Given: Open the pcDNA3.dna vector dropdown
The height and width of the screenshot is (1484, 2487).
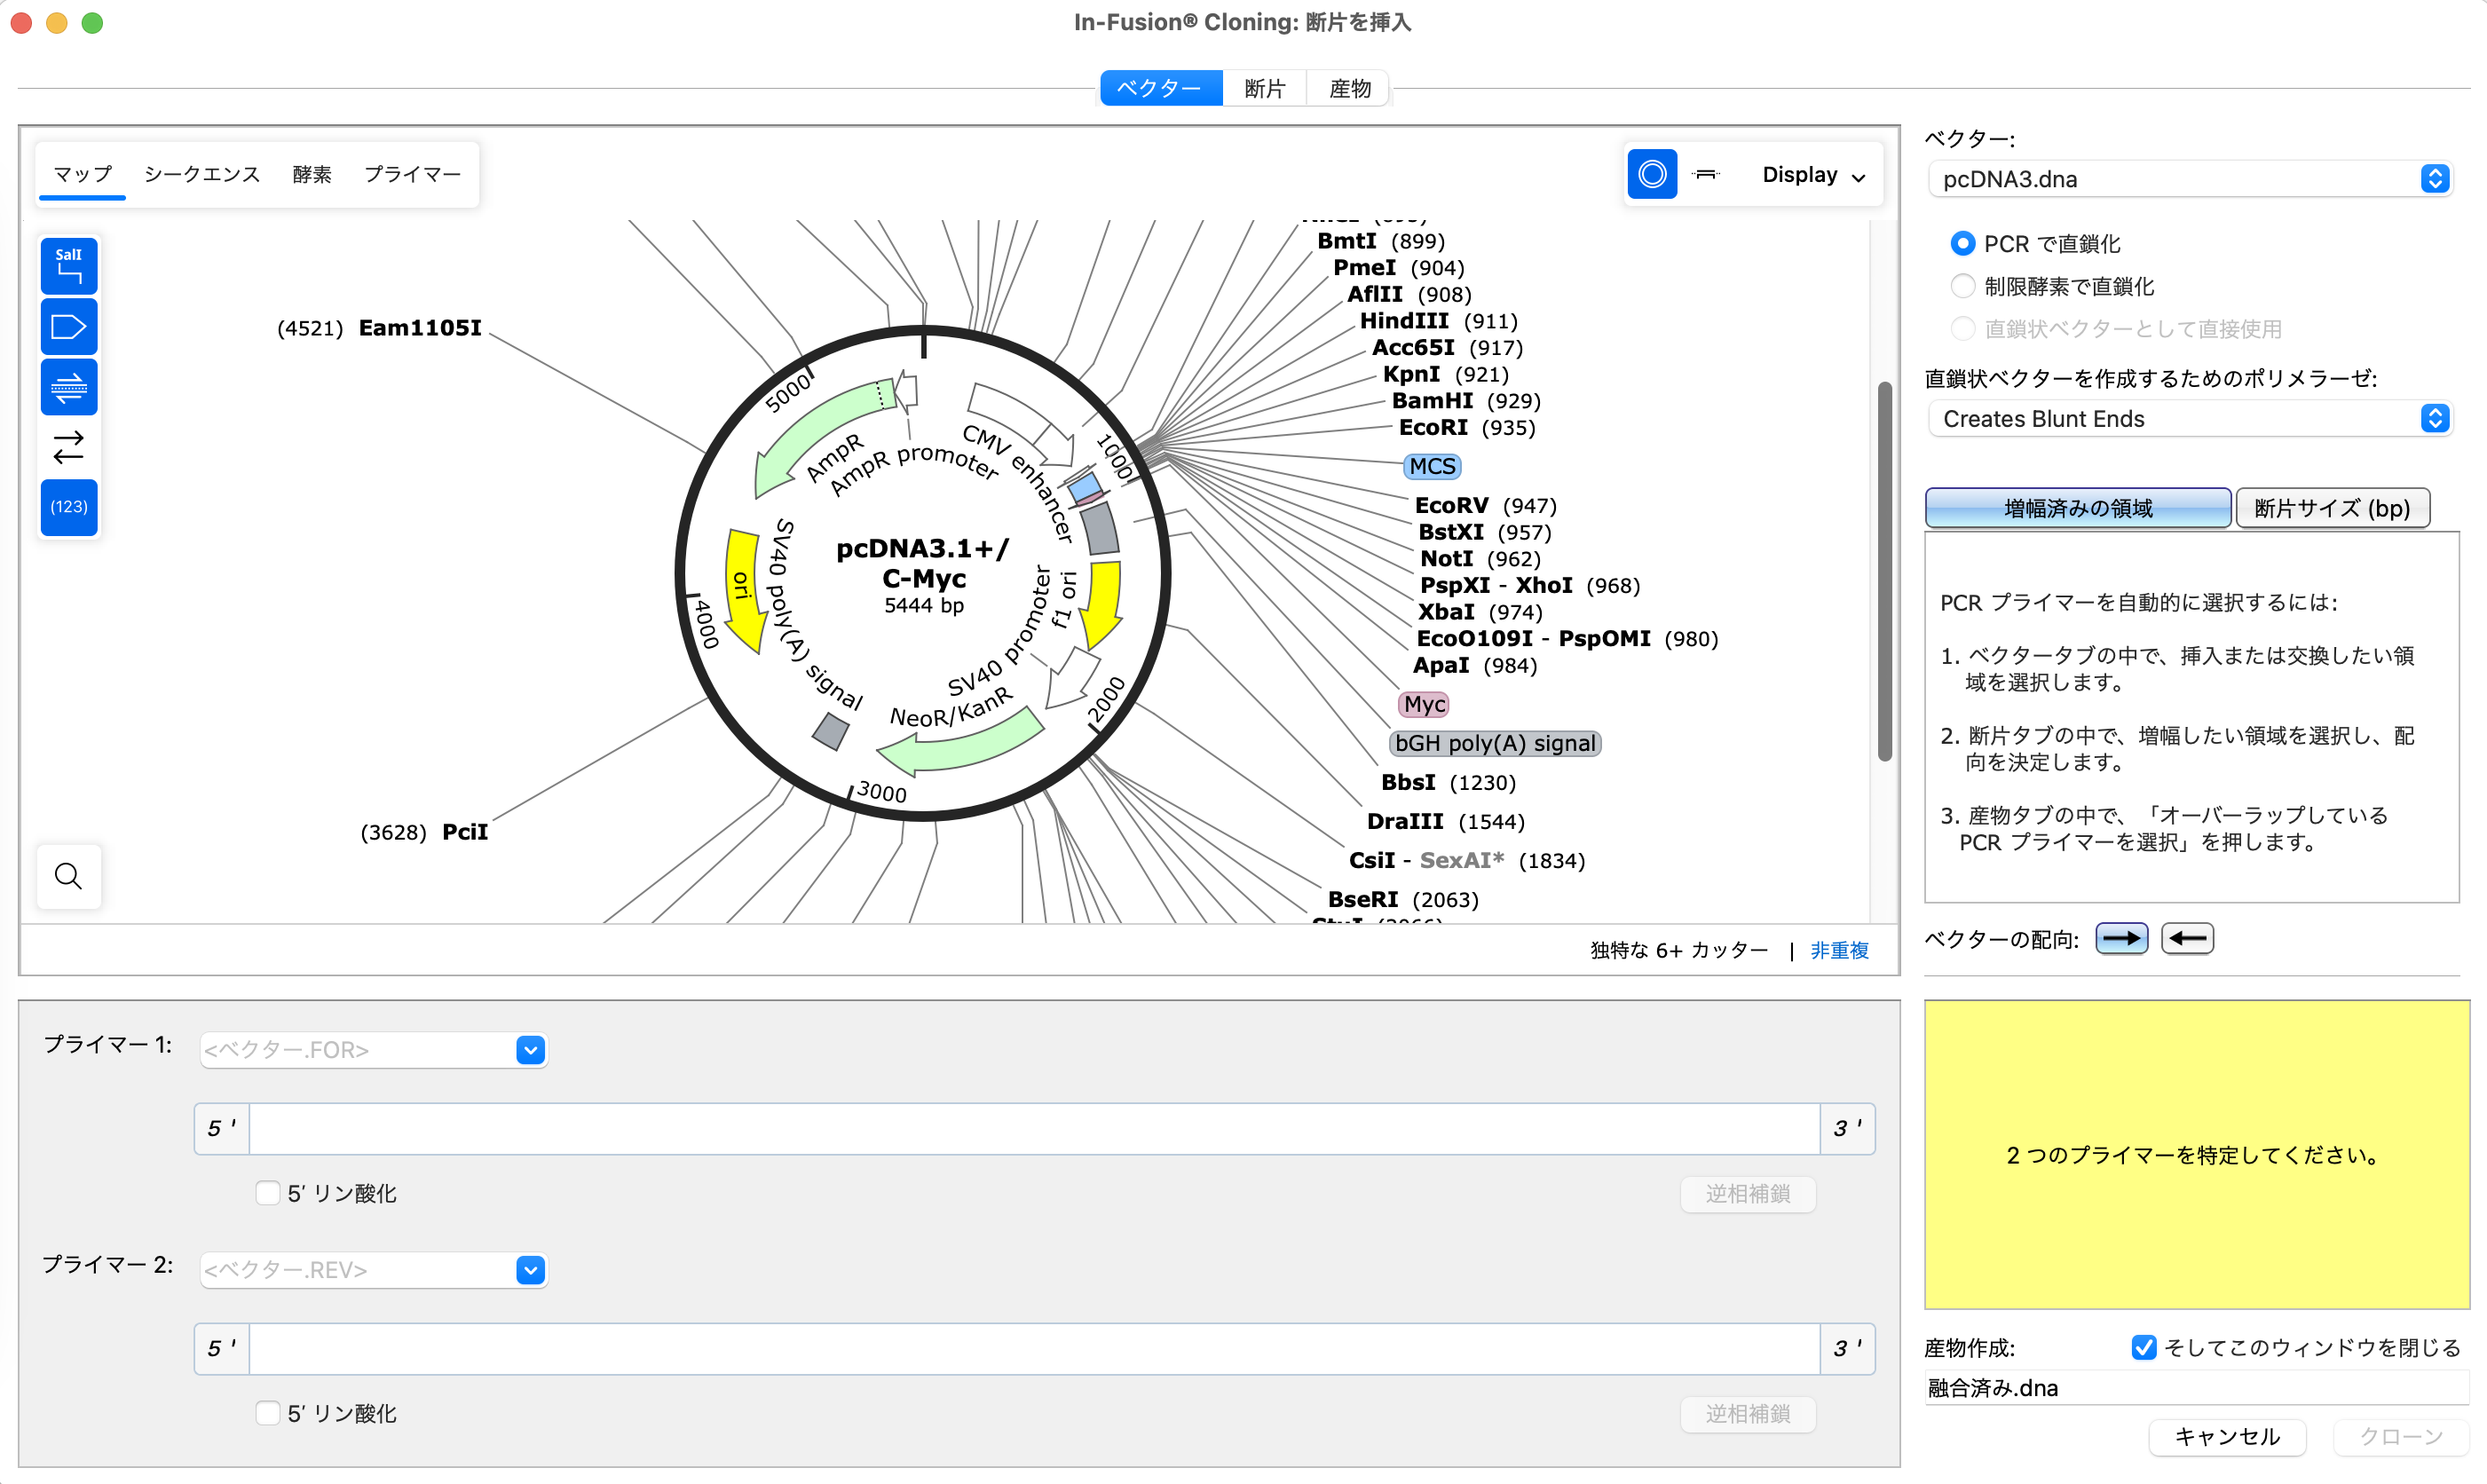Looking at the screenshot, I should point(2189,179).
